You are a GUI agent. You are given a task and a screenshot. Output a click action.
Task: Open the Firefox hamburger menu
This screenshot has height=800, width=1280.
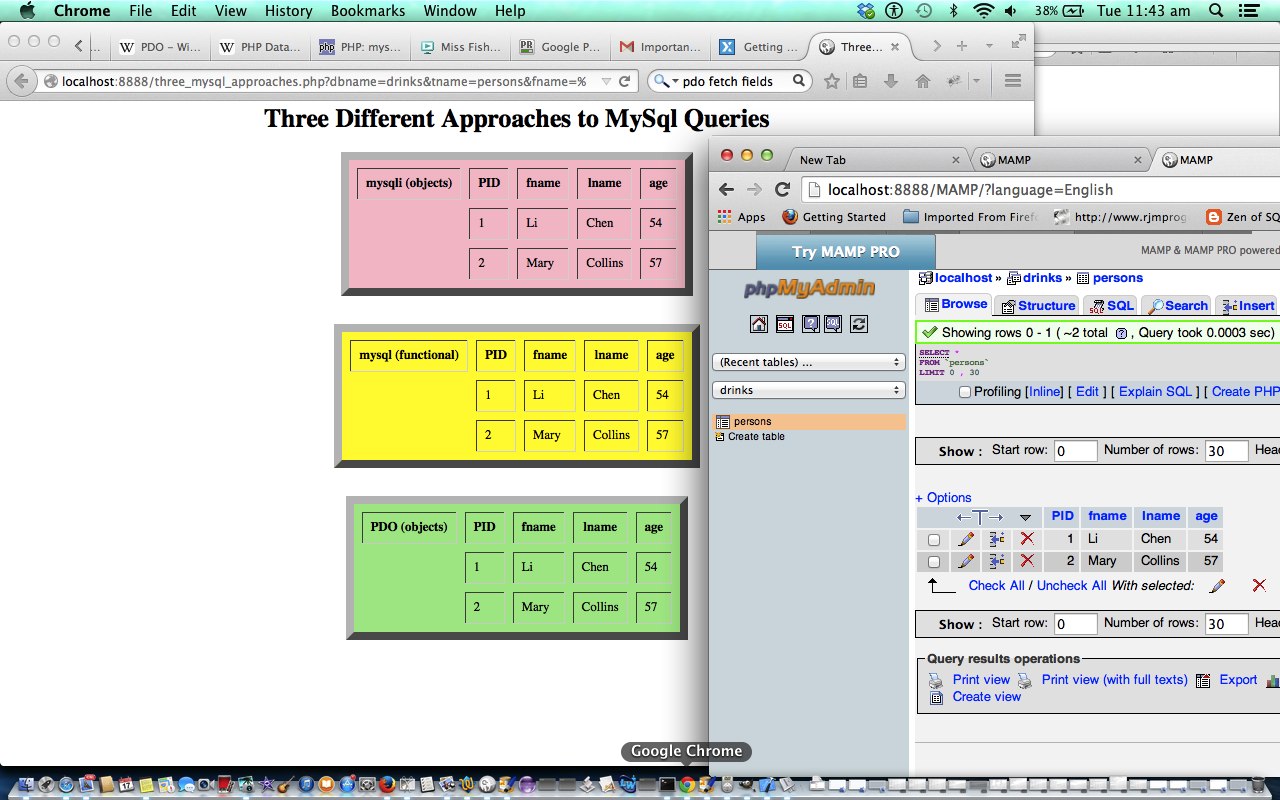(1012, 81)
